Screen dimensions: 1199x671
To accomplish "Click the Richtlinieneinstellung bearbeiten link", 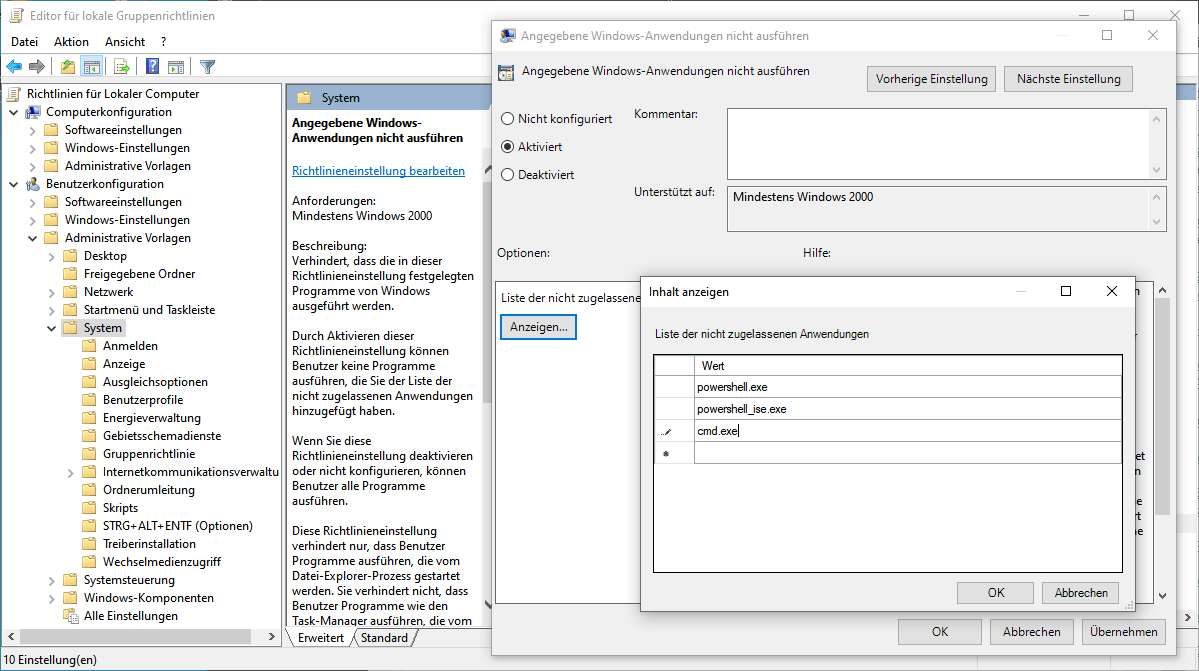I will [378, 171].
